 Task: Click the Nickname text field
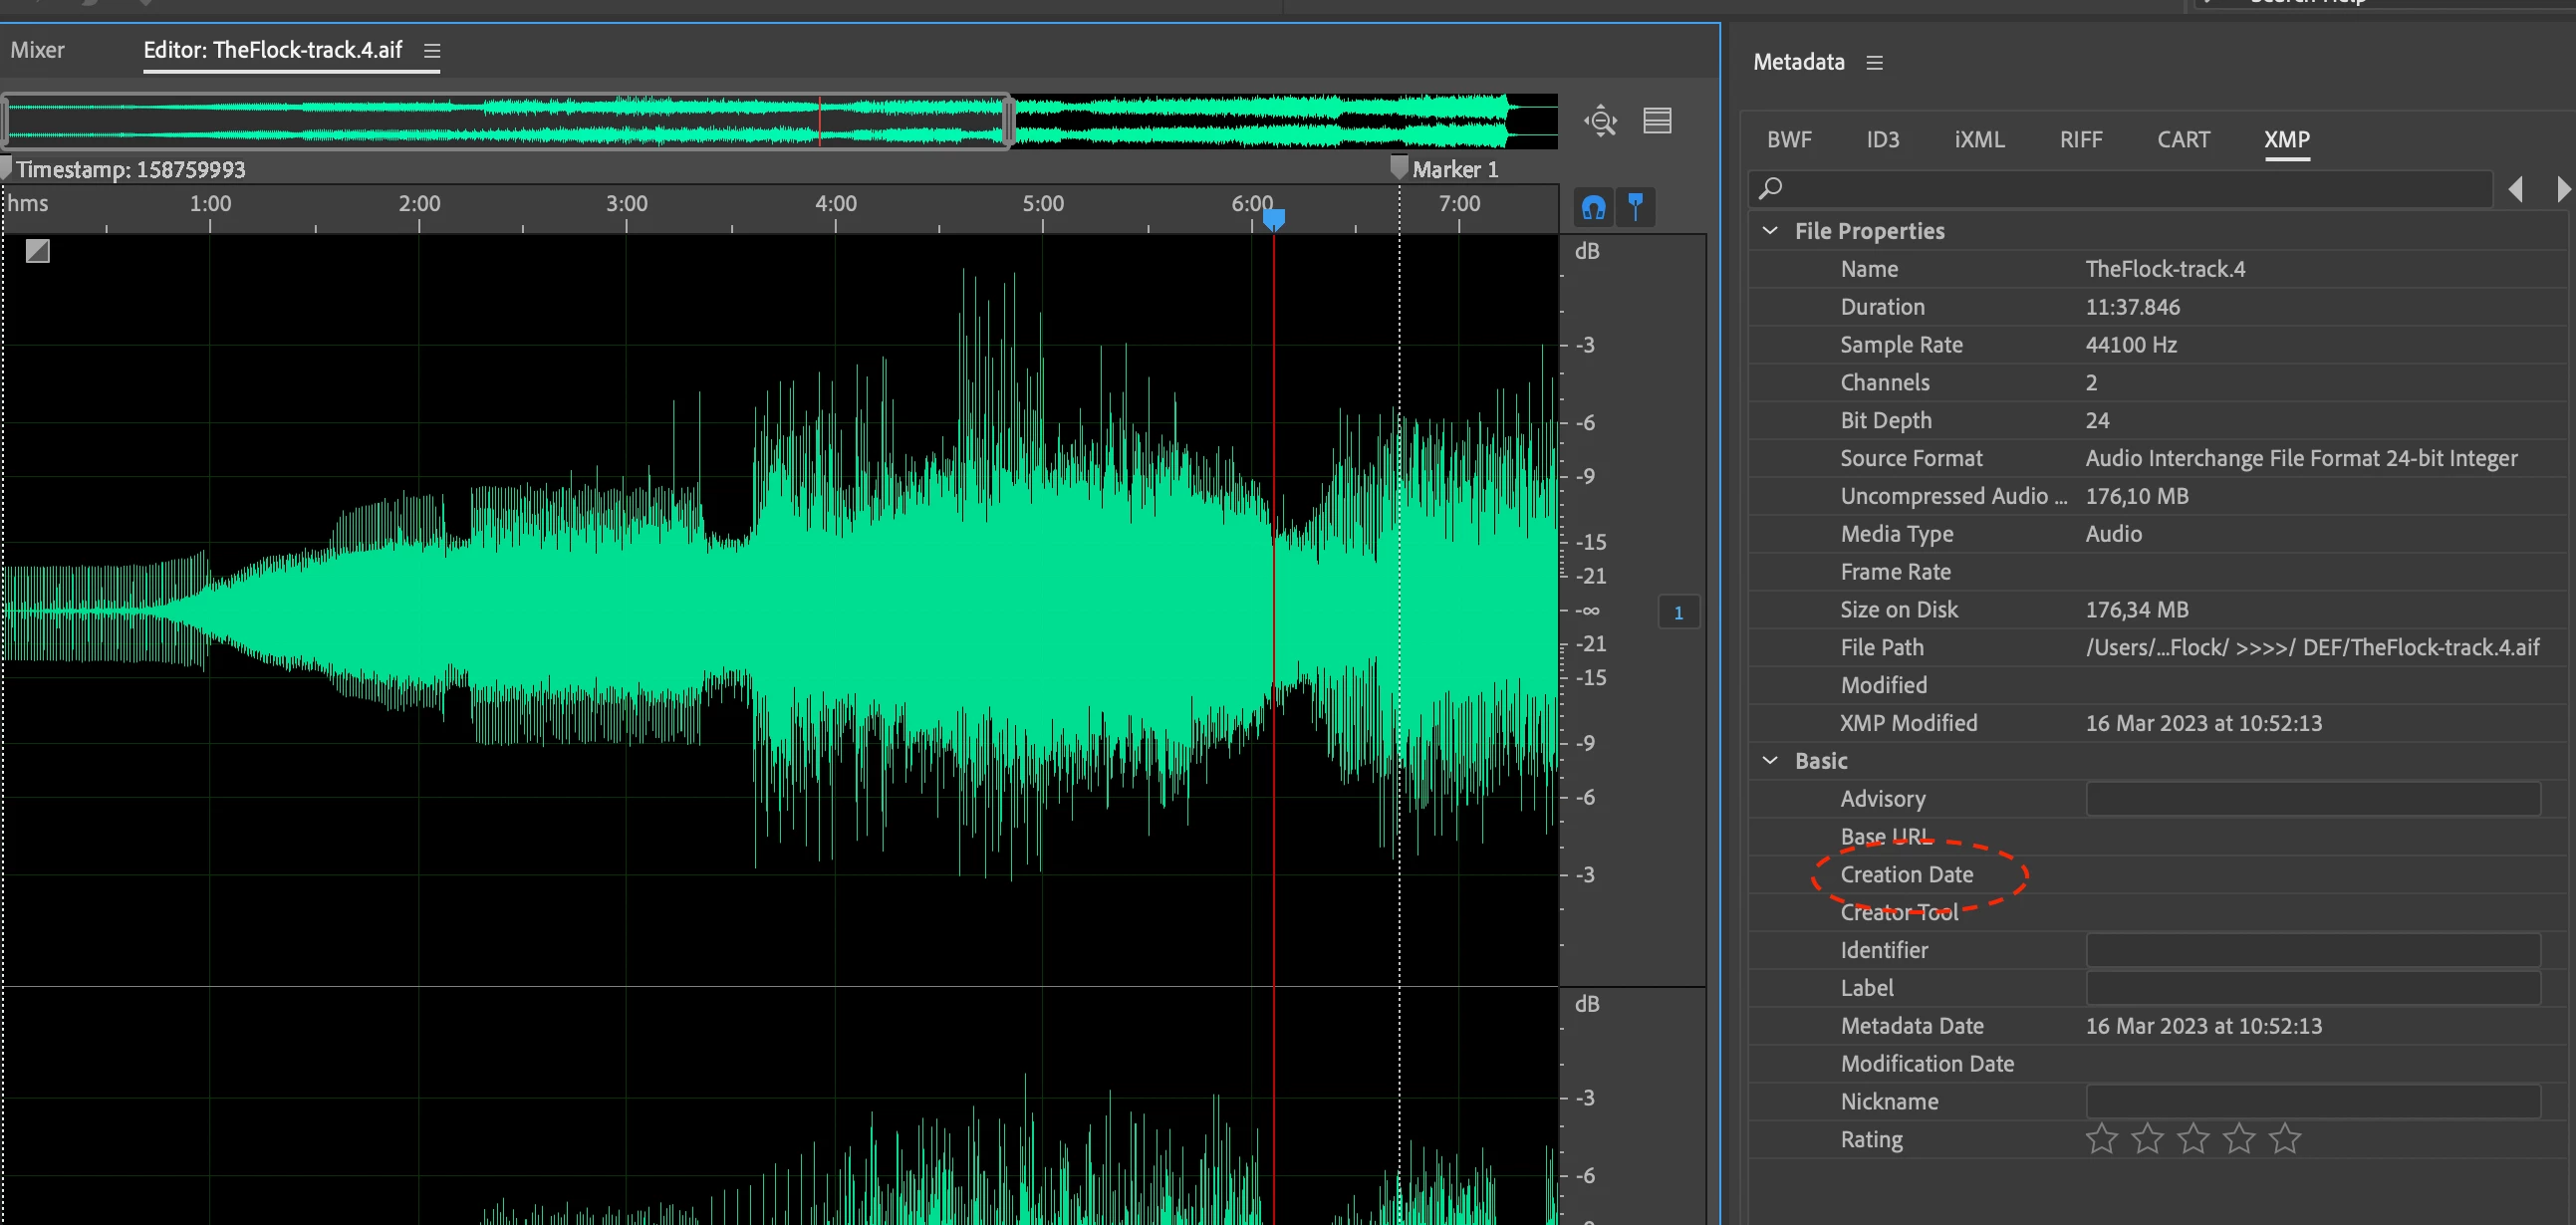click(x=2312, y=1101)
